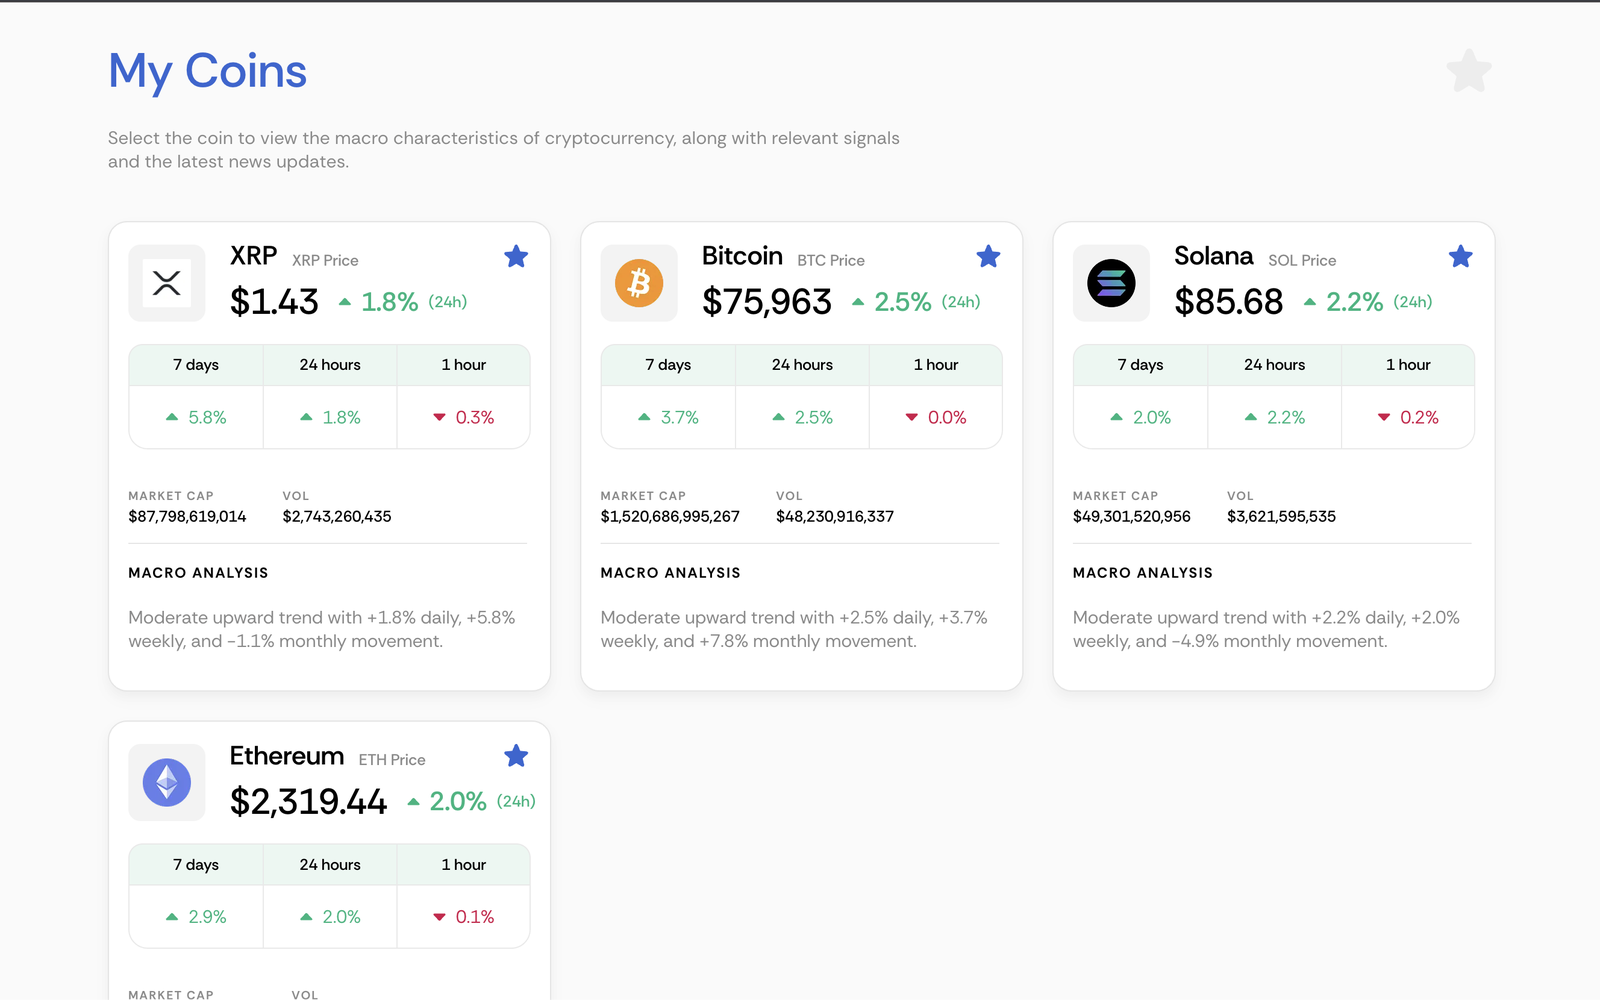Click the ETH Price label
Screen dimensions: 1600x1000
click(392, 760)
